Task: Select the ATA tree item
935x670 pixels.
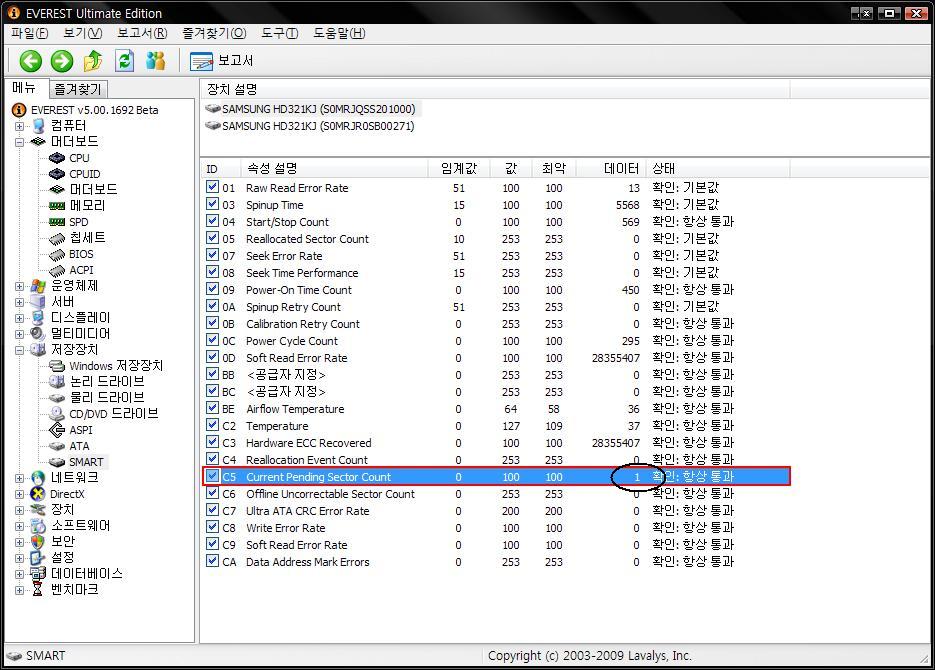Action: pyautogui.click(x=79, y=446)
